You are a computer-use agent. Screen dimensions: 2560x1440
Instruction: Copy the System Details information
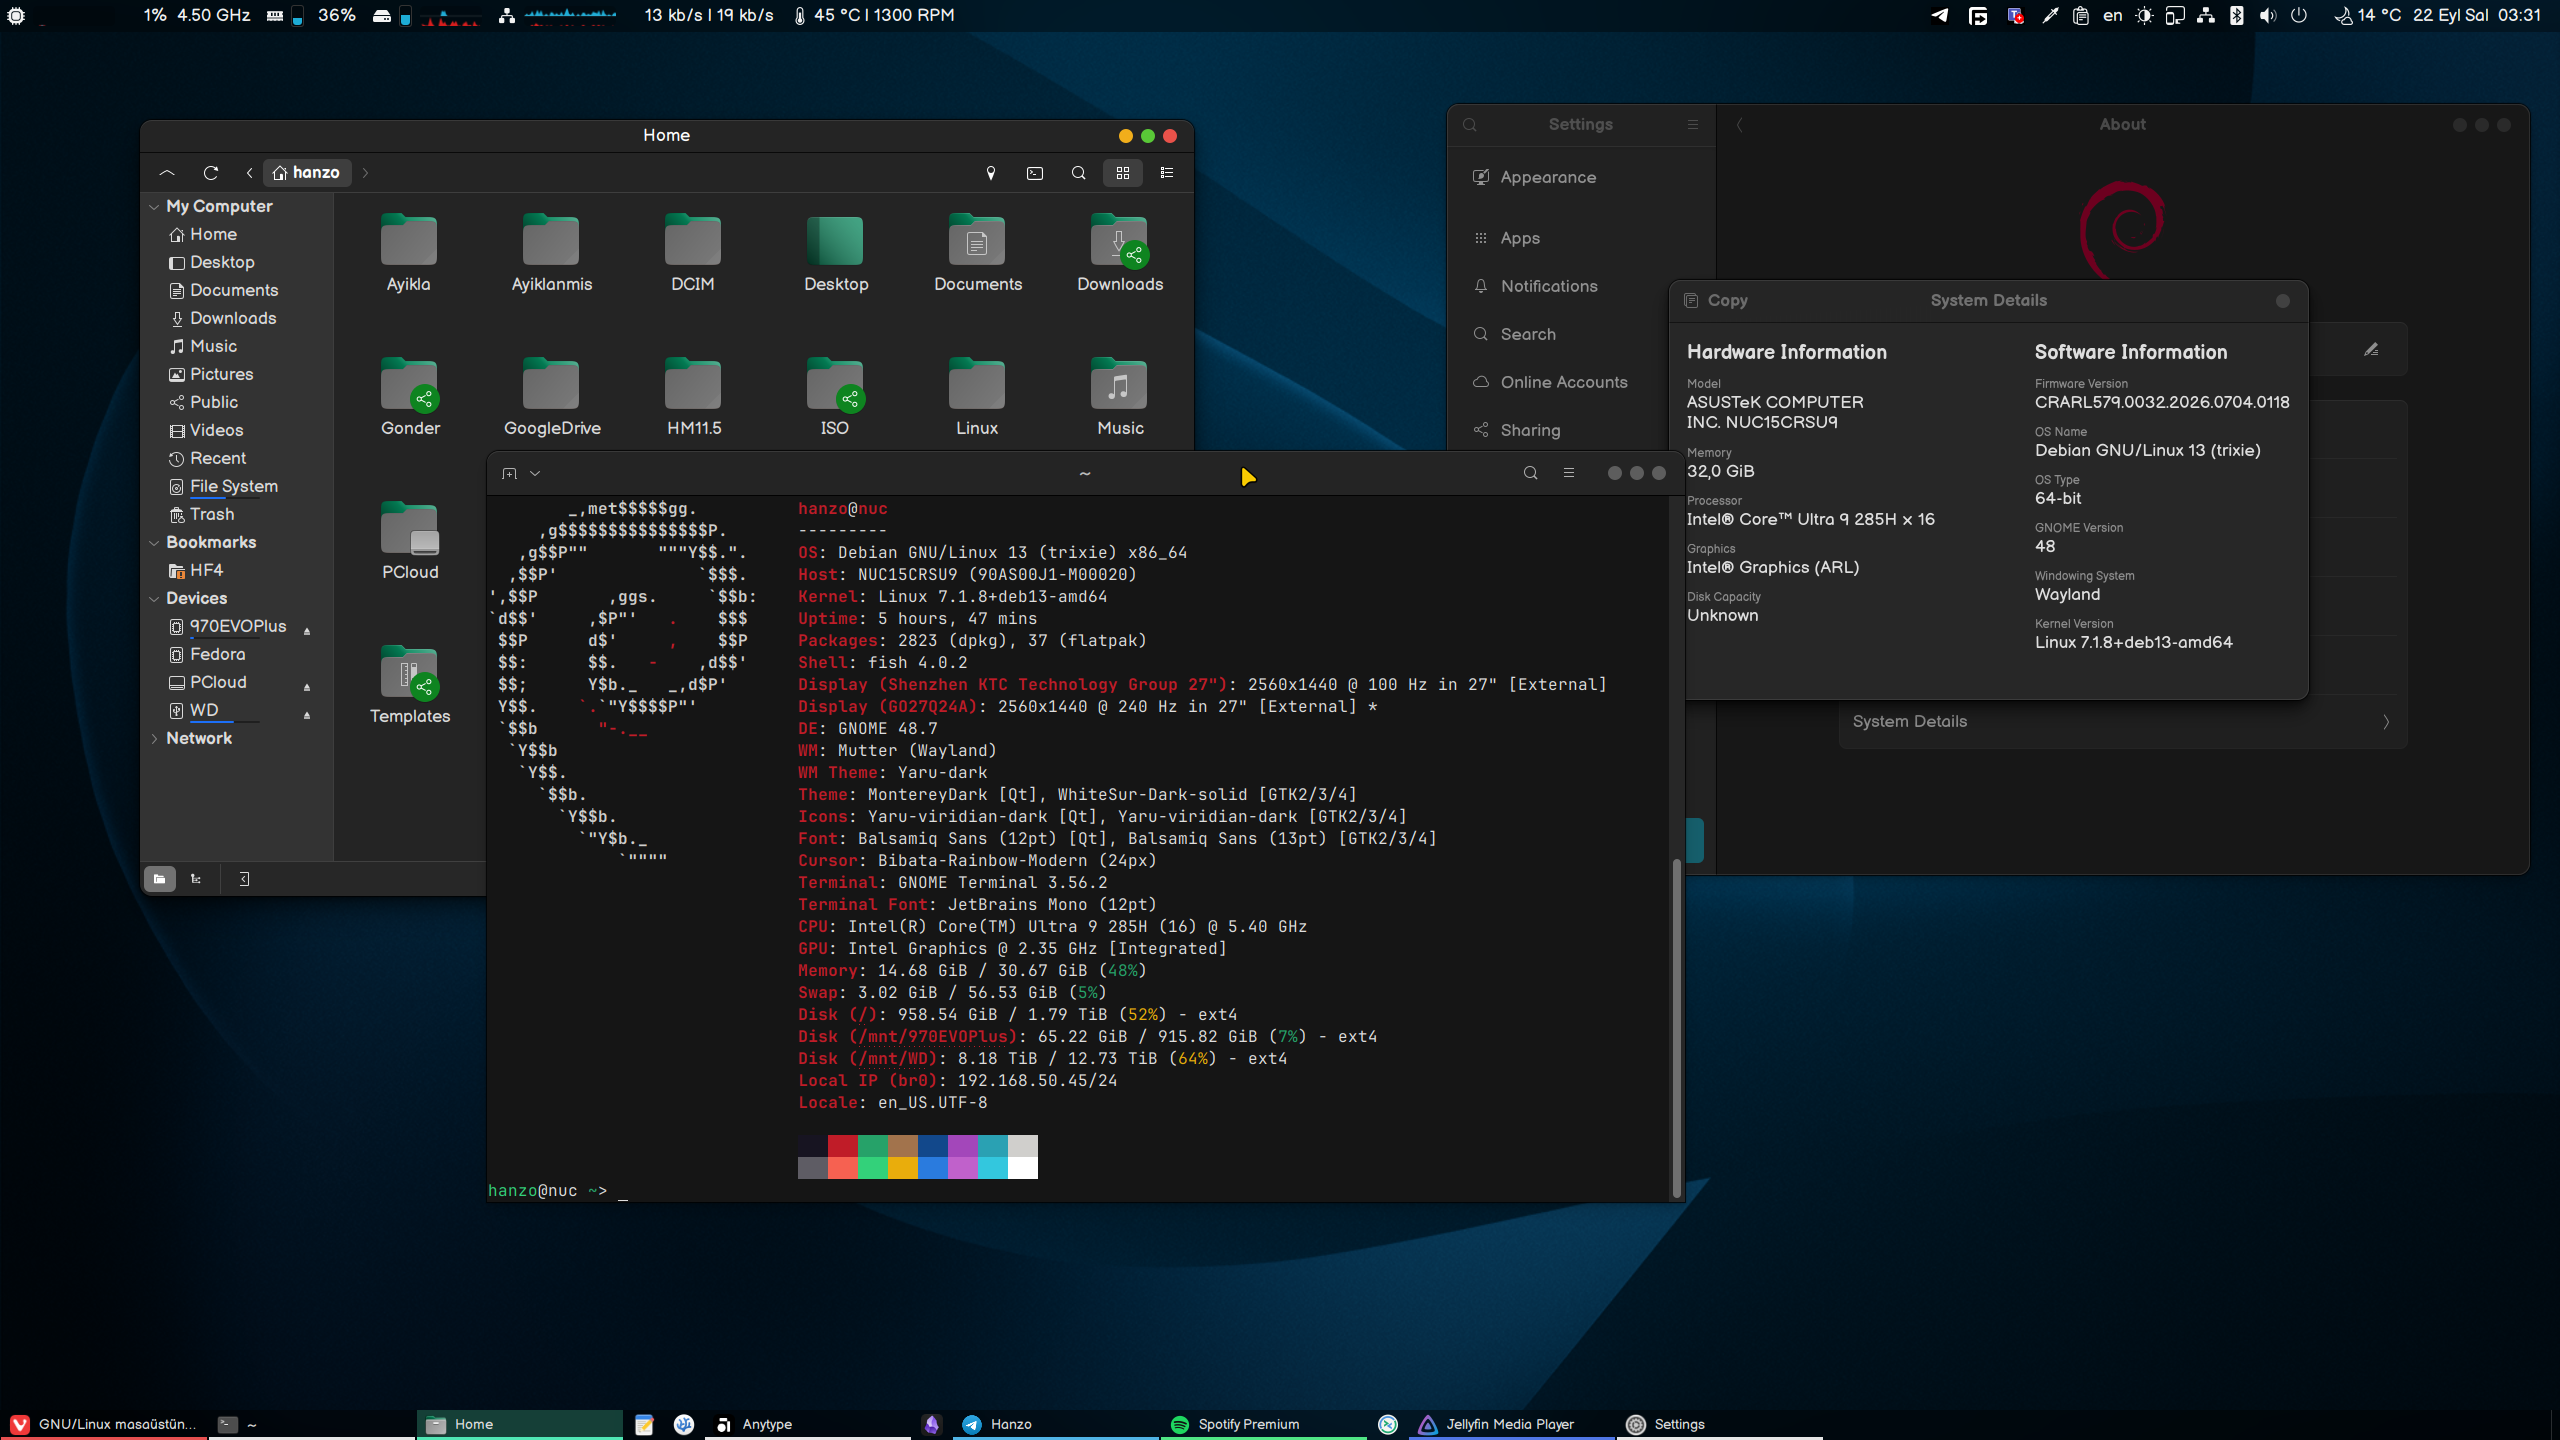[x=1716, y=301]
